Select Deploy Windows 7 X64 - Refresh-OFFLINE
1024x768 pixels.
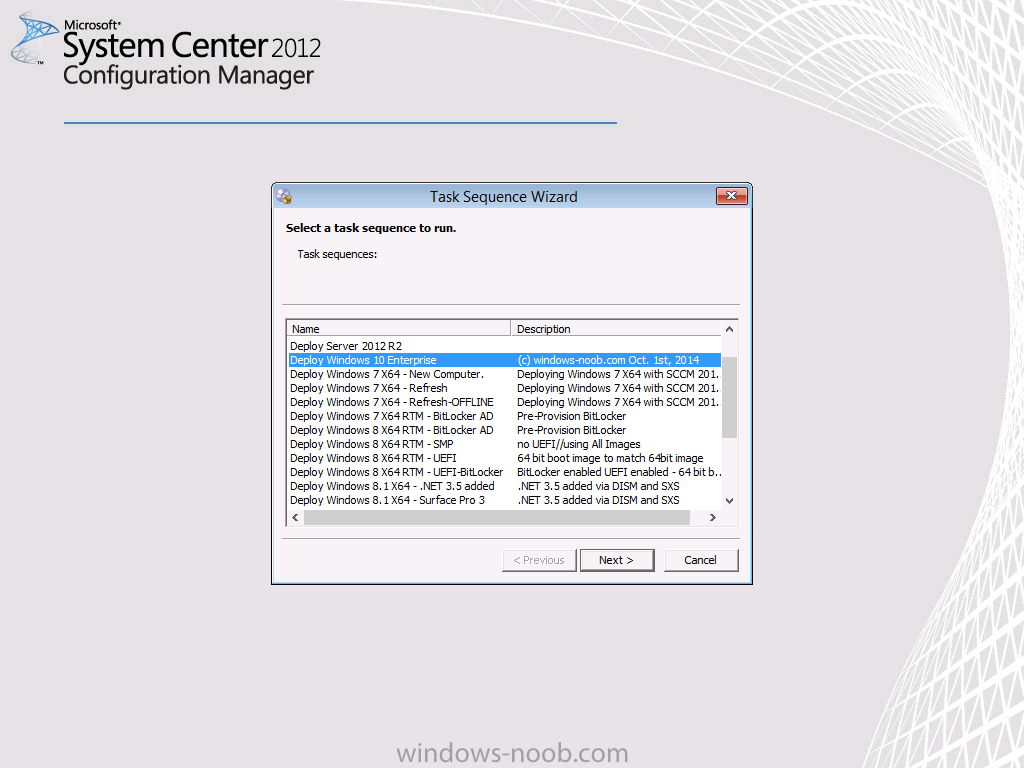coord(505,402)
